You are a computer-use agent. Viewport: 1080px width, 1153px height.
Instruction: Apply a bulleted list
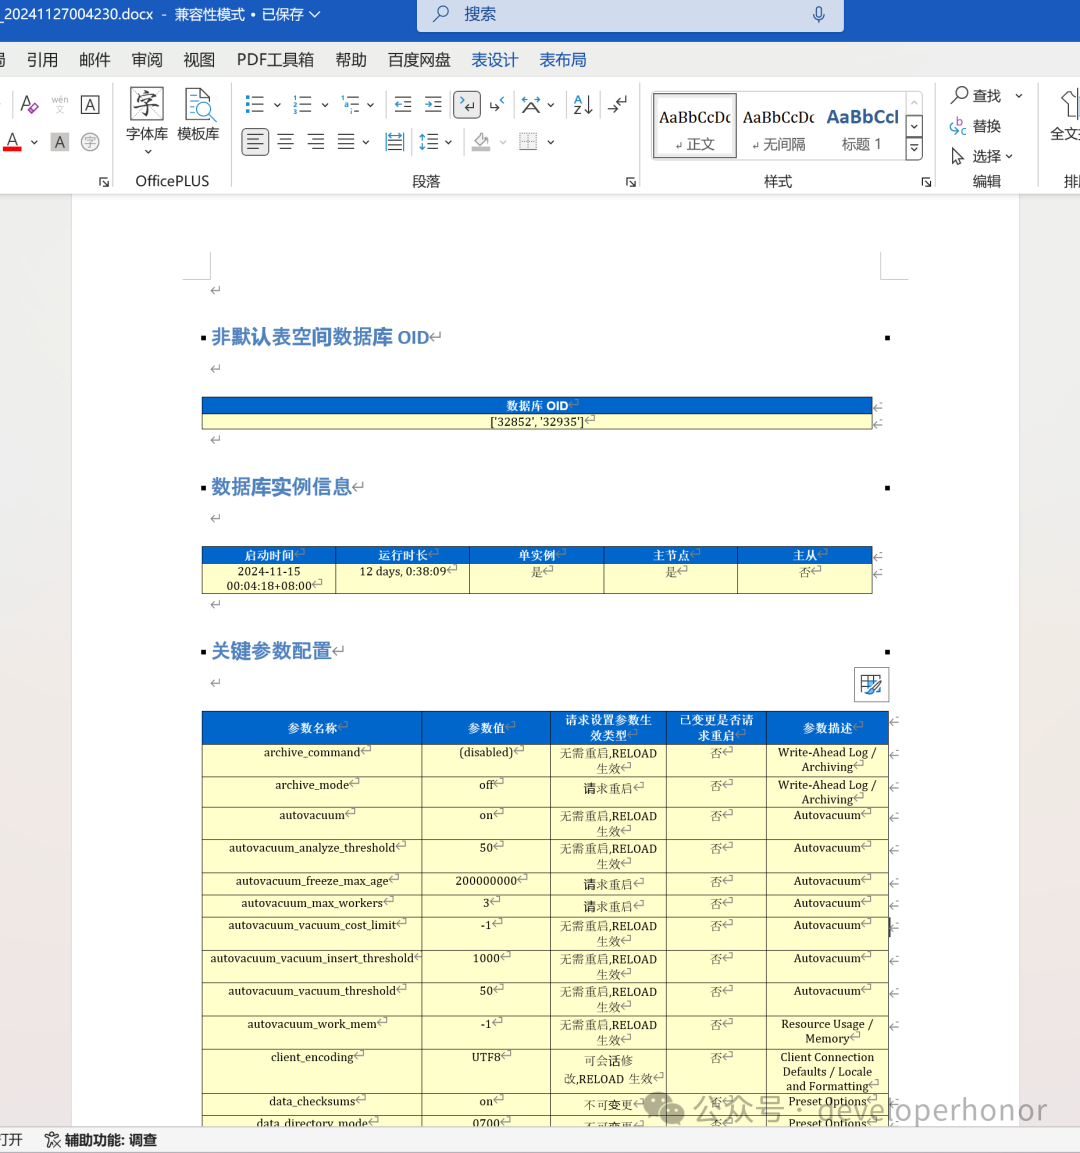click(254, 104)
